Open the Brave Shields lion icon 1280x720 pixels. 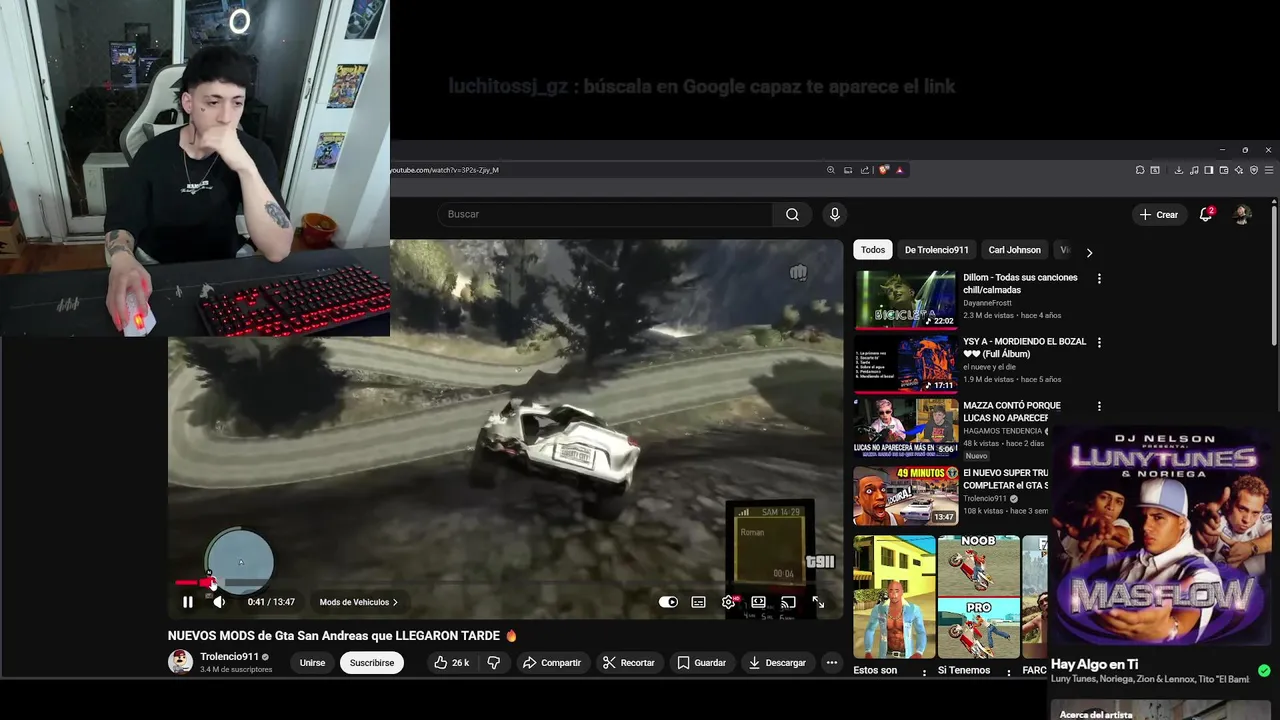pos(884,170)
